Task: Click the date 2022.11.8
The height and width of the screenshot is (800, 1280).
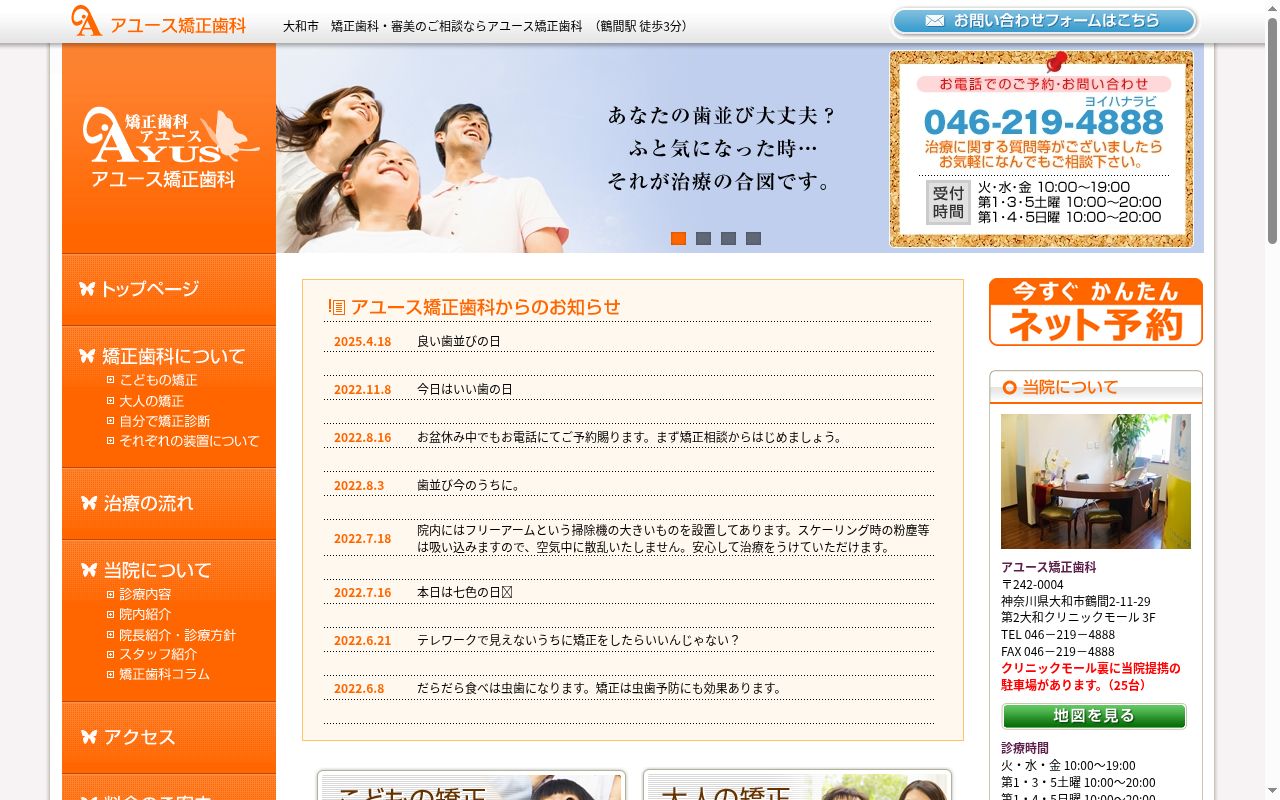Action: [x=362, y=389]
